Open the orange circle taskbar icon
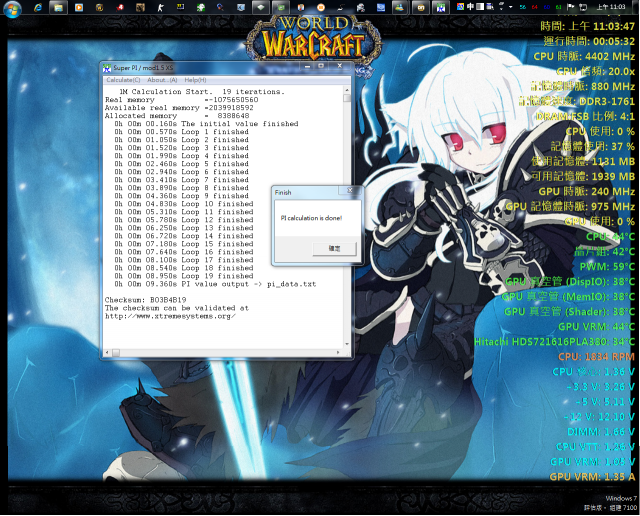Viewport: 640px width, 516px height. pos(321,7)
